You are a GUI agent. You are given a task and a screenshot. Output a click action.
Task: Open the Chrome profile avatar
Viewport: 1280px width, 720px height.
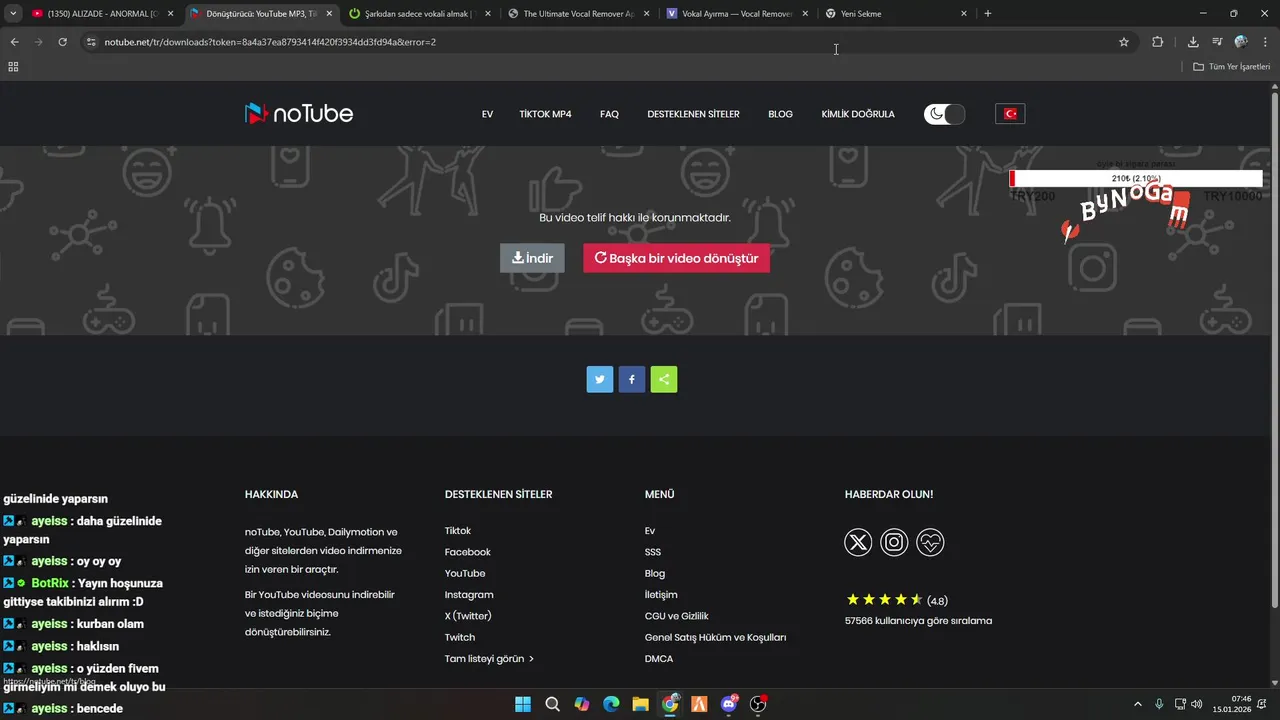pyautogui.click(x=1241, y=42)
